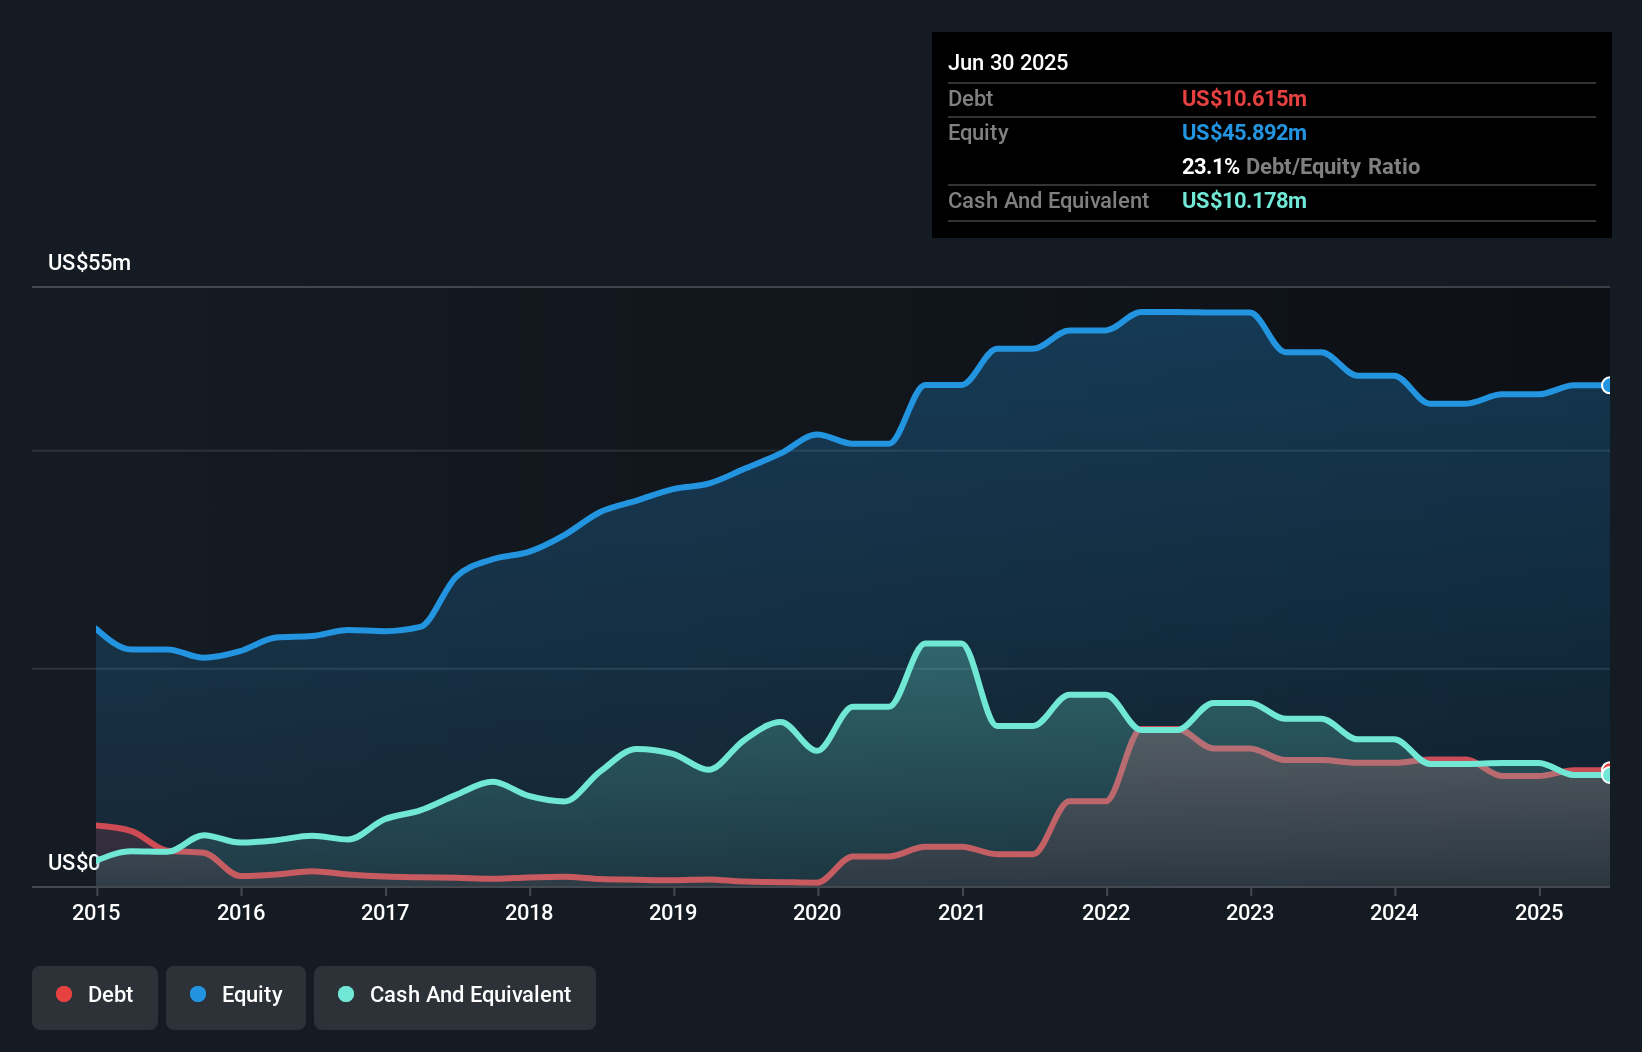Click the teal Cash And Equivalent legend dot
1642x1052 pixels.
point(345,994)
